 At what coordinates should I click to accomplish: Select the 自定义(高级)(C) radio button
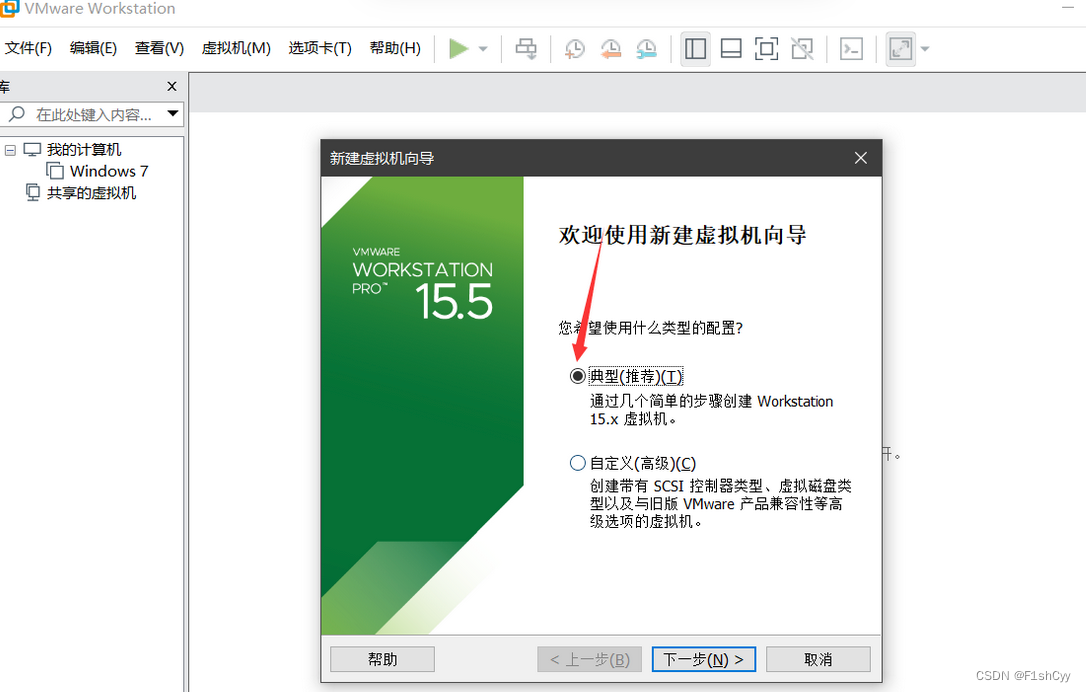(x=577, y=463)
